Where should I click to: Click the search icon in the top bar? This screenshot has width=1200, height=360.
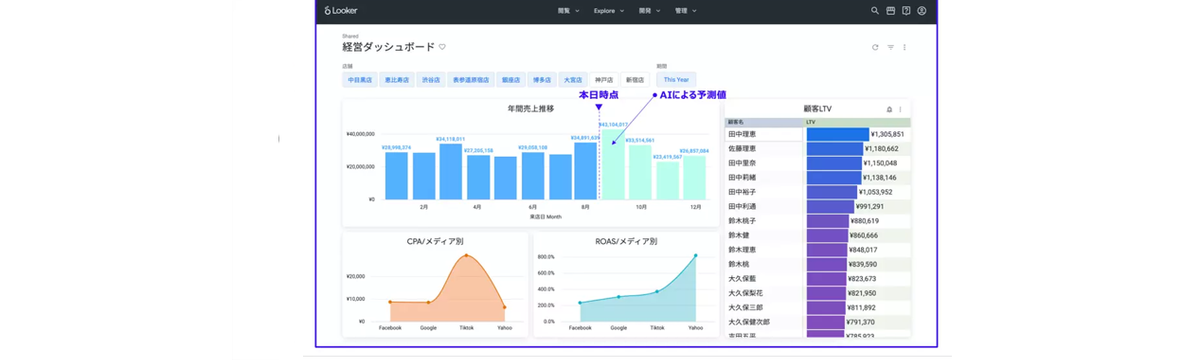[875, 11]
